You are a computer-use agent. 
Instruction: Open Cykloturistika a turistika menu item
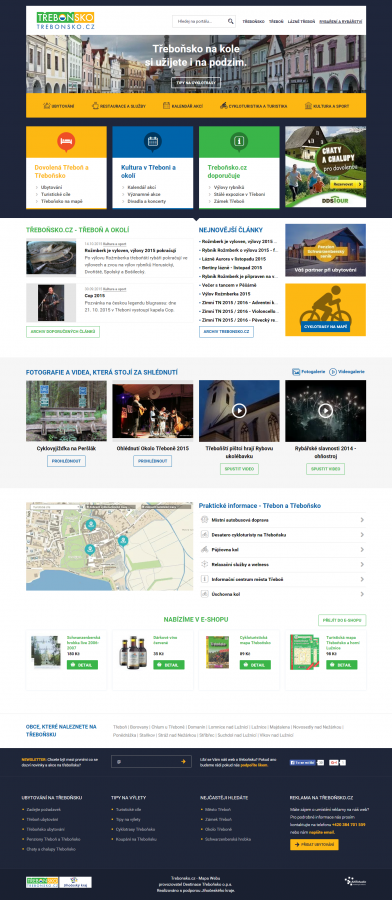(254, 106)
